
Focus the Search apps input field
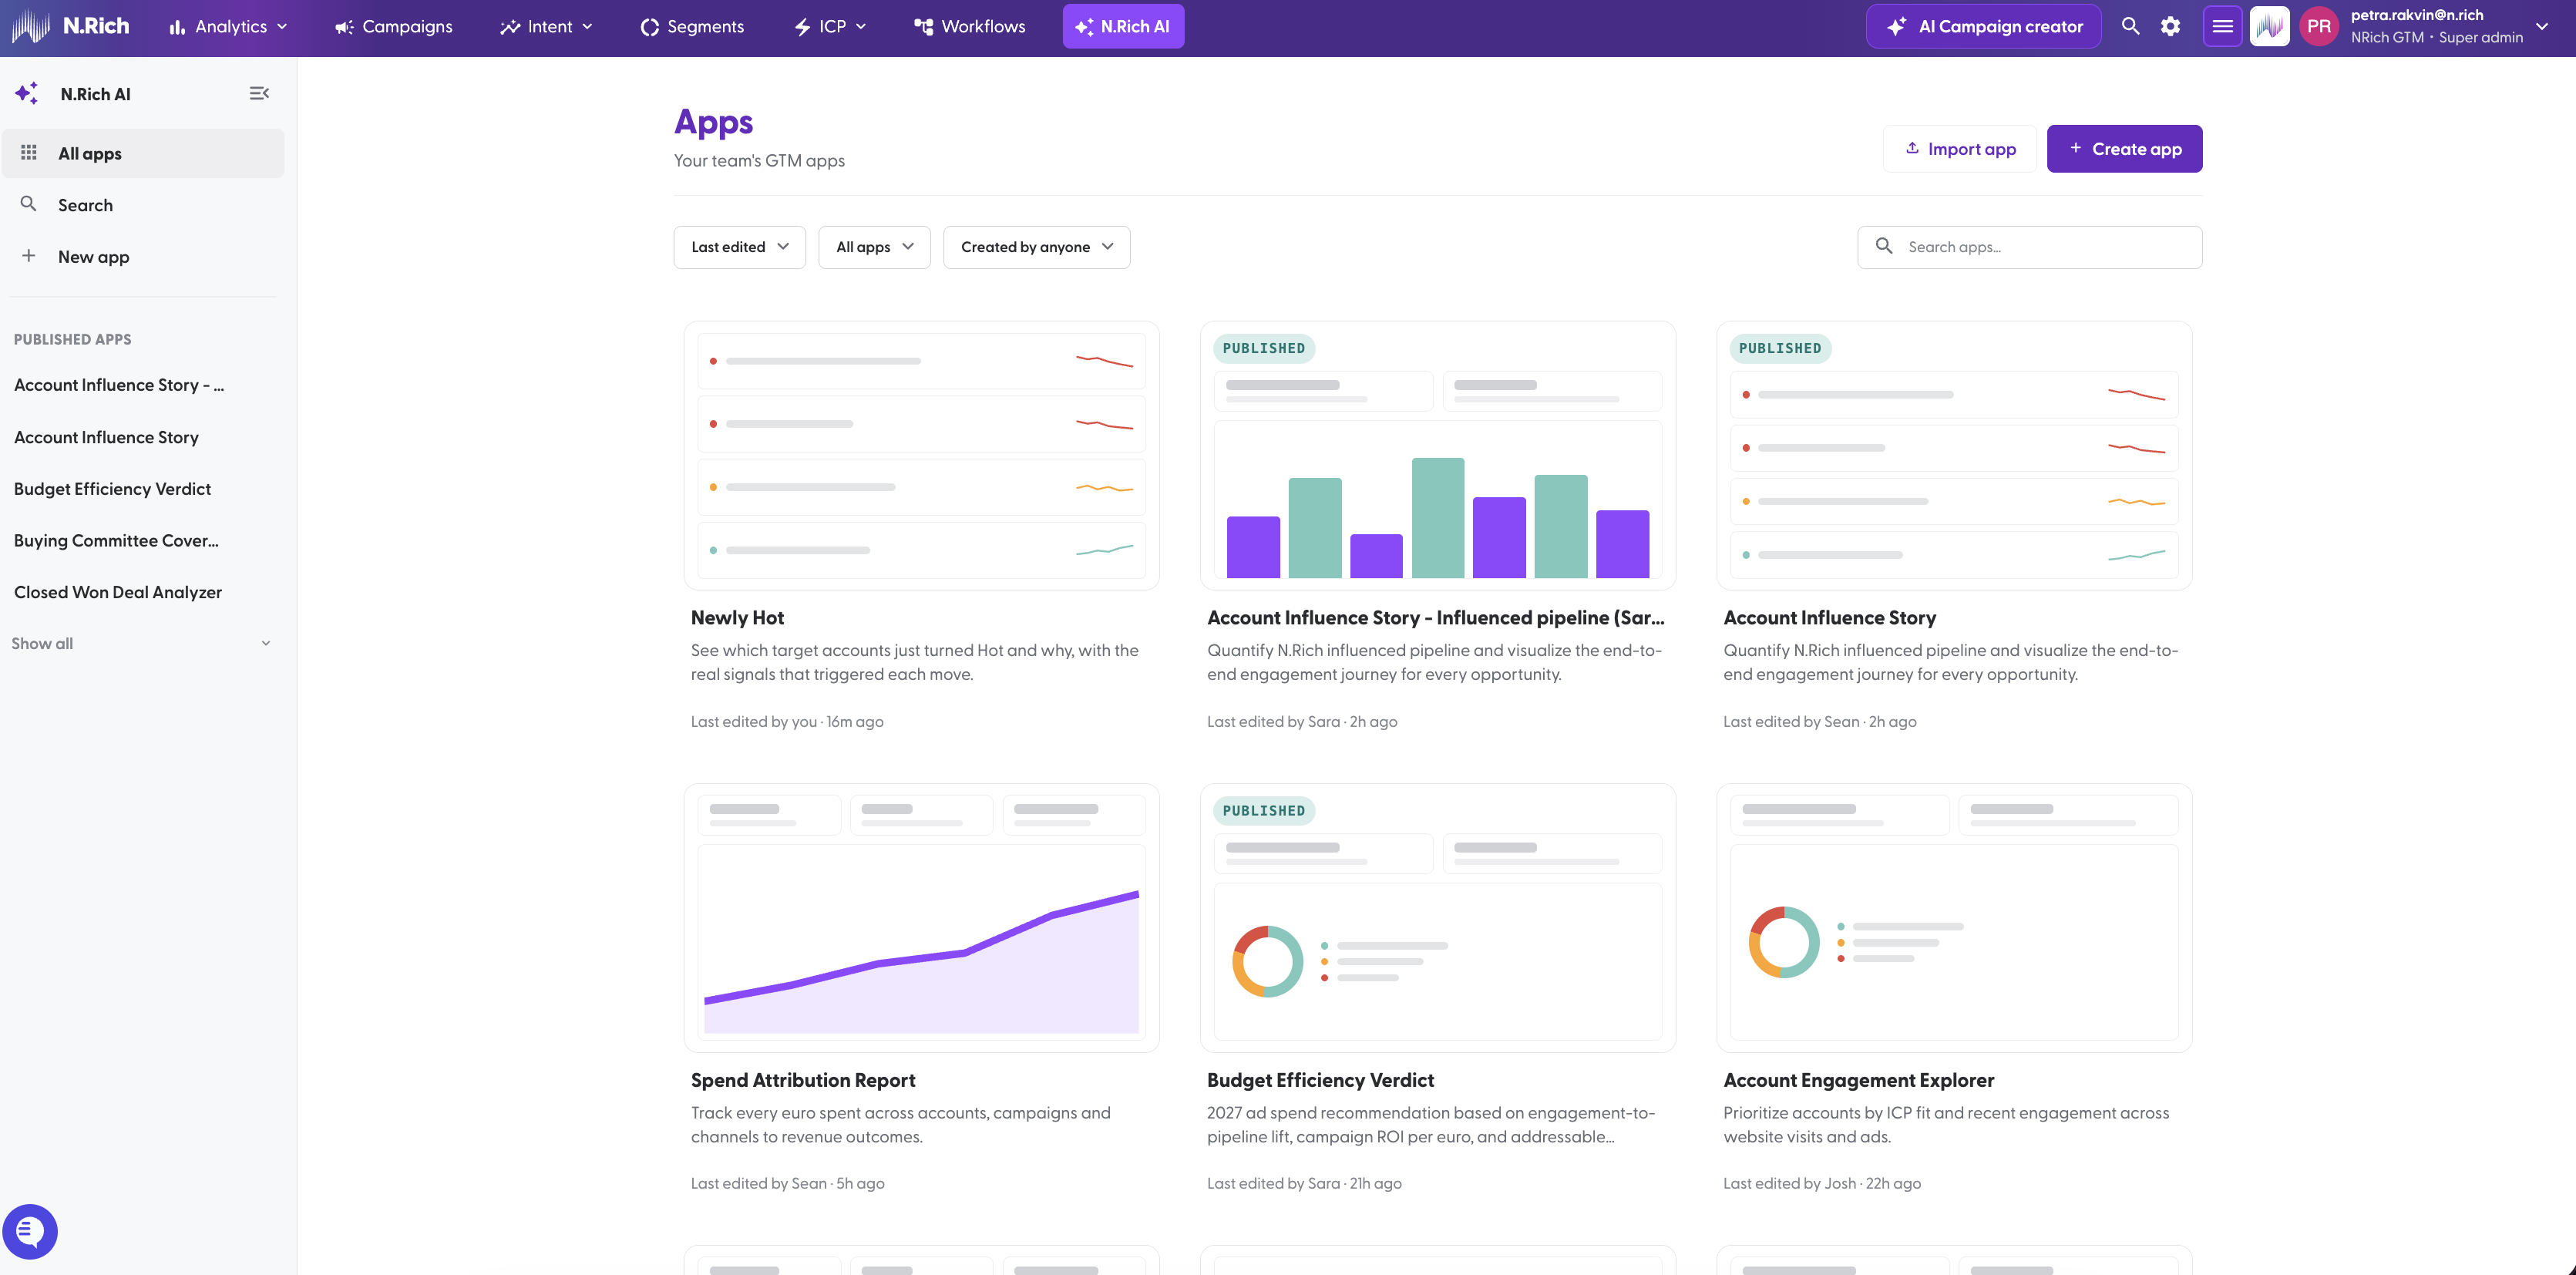coord(2029,247)
